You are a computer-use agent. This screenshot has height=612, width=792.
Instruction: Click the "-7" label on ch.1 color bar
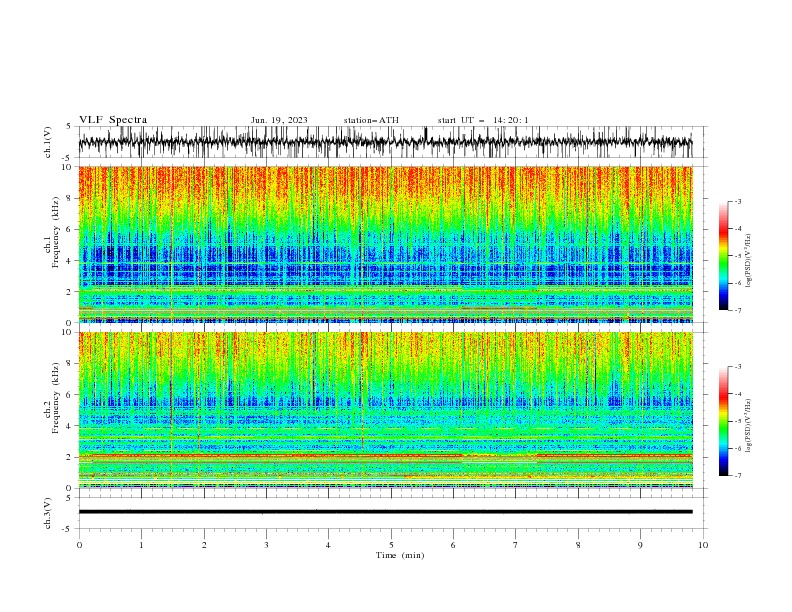tap(737, 310)
